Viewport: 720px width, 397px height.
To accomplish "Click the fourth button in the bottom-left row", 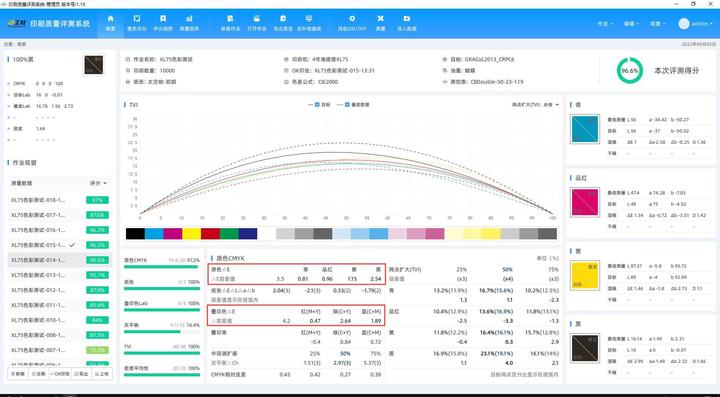I will pyautogui.click(x=81, y=374).
